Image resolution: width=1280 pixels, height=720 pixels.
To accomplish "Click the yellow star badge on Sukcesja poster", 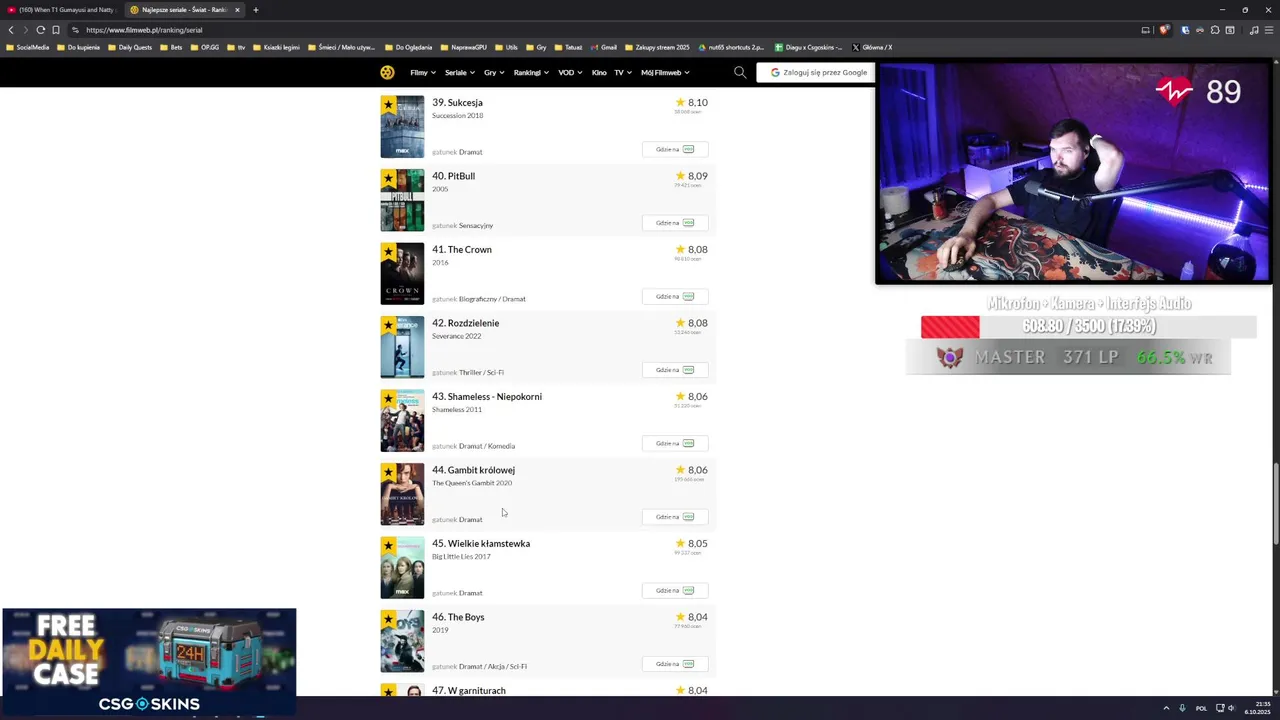I will coord(388,103).
